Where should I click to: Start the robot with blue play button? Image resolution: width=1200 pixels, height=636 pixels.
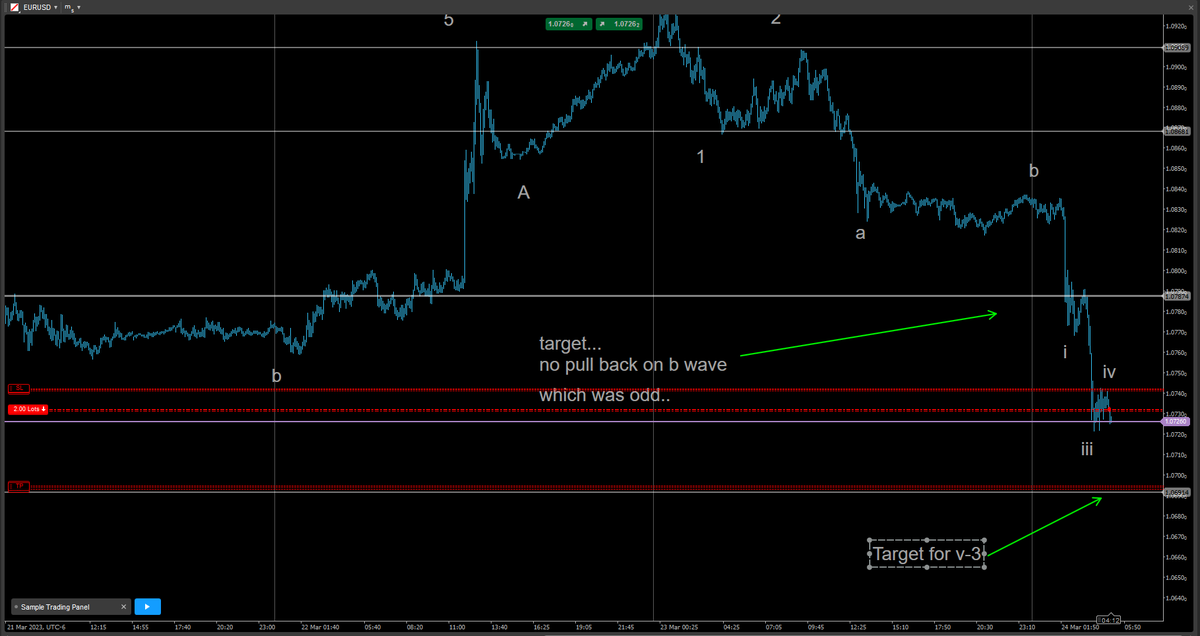[147, 606]
